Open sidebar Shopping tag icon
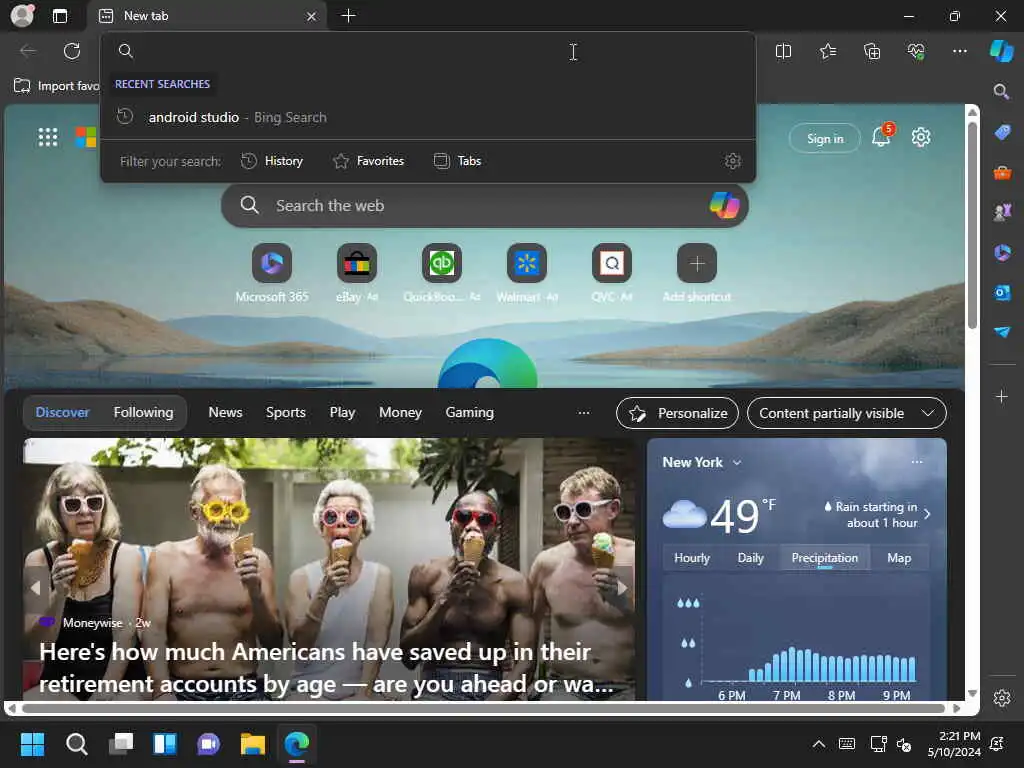The width and height of the screenshot is (1024, 768). [1002, 132]
